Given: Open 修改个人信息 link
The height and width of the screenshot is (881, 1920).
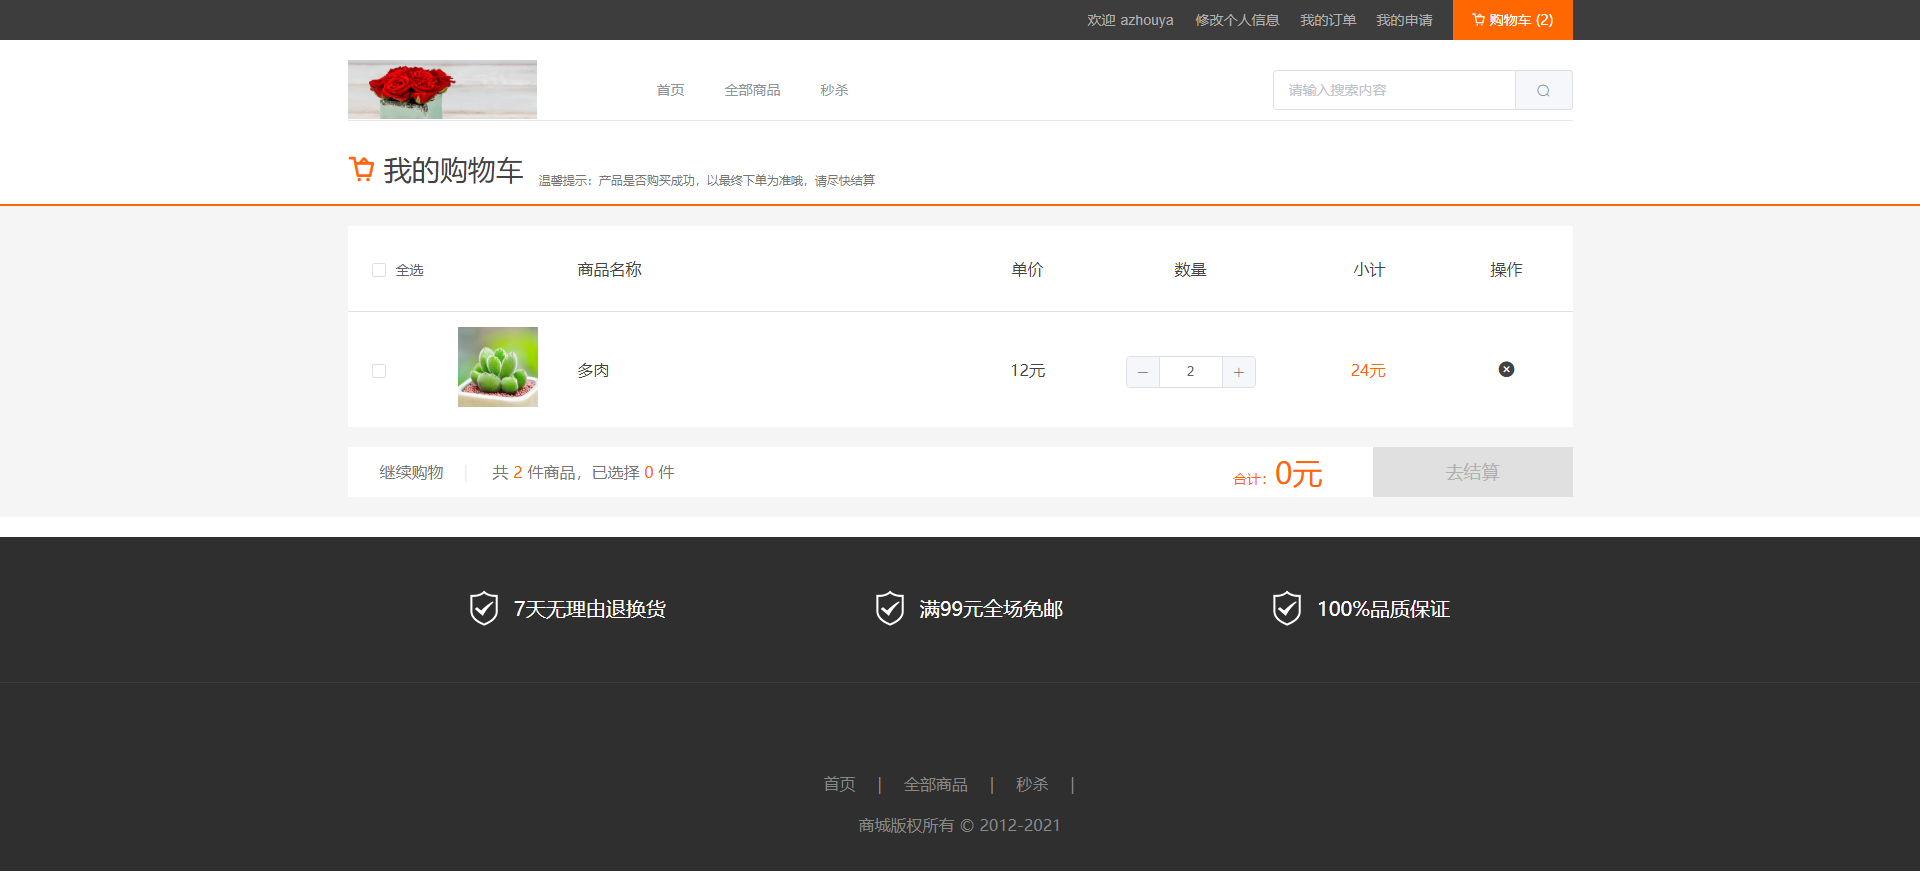Looking at the screenshot, I should click(x=1237, y=20).
